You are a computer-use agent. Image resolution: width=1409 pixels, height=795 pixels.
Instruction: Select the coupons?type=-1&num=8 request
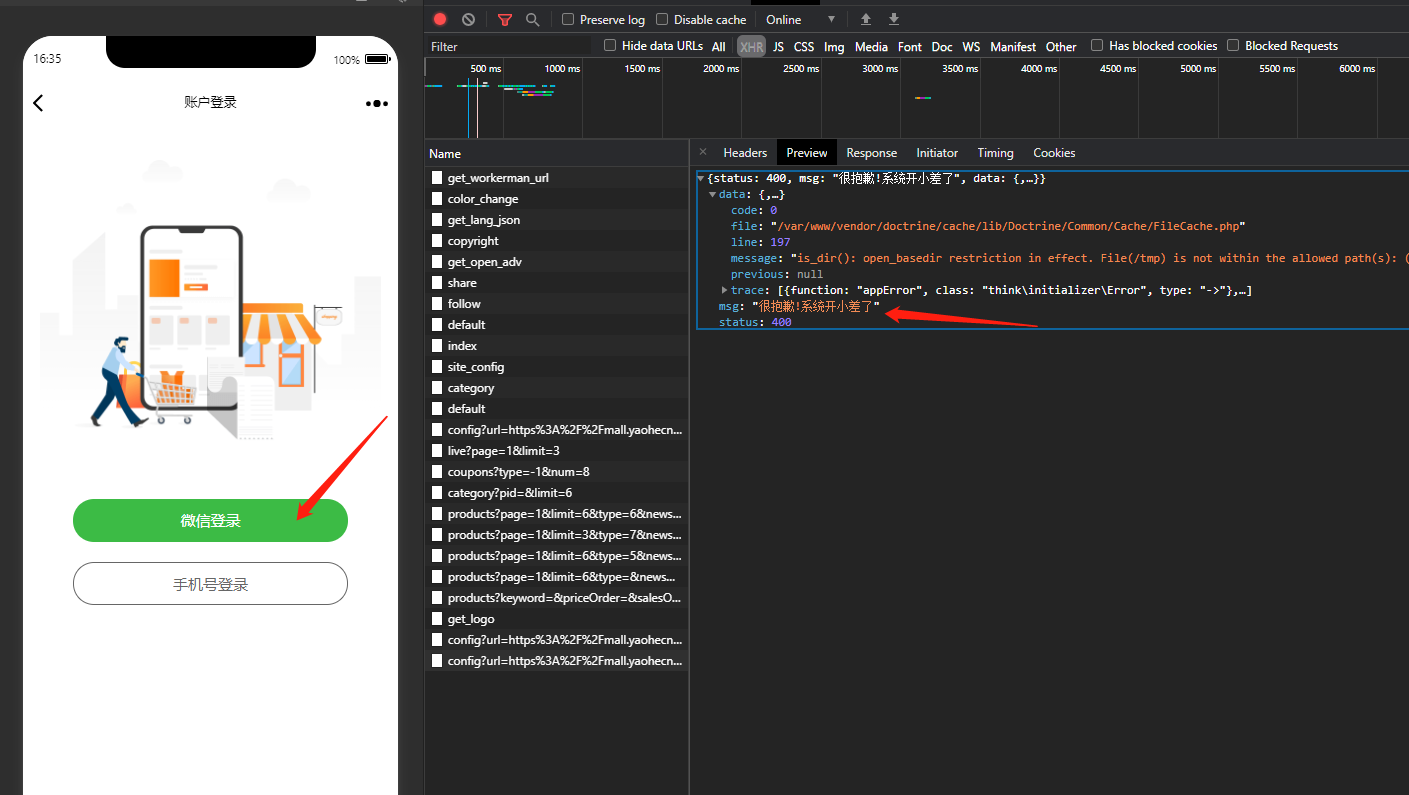[556, 471]
